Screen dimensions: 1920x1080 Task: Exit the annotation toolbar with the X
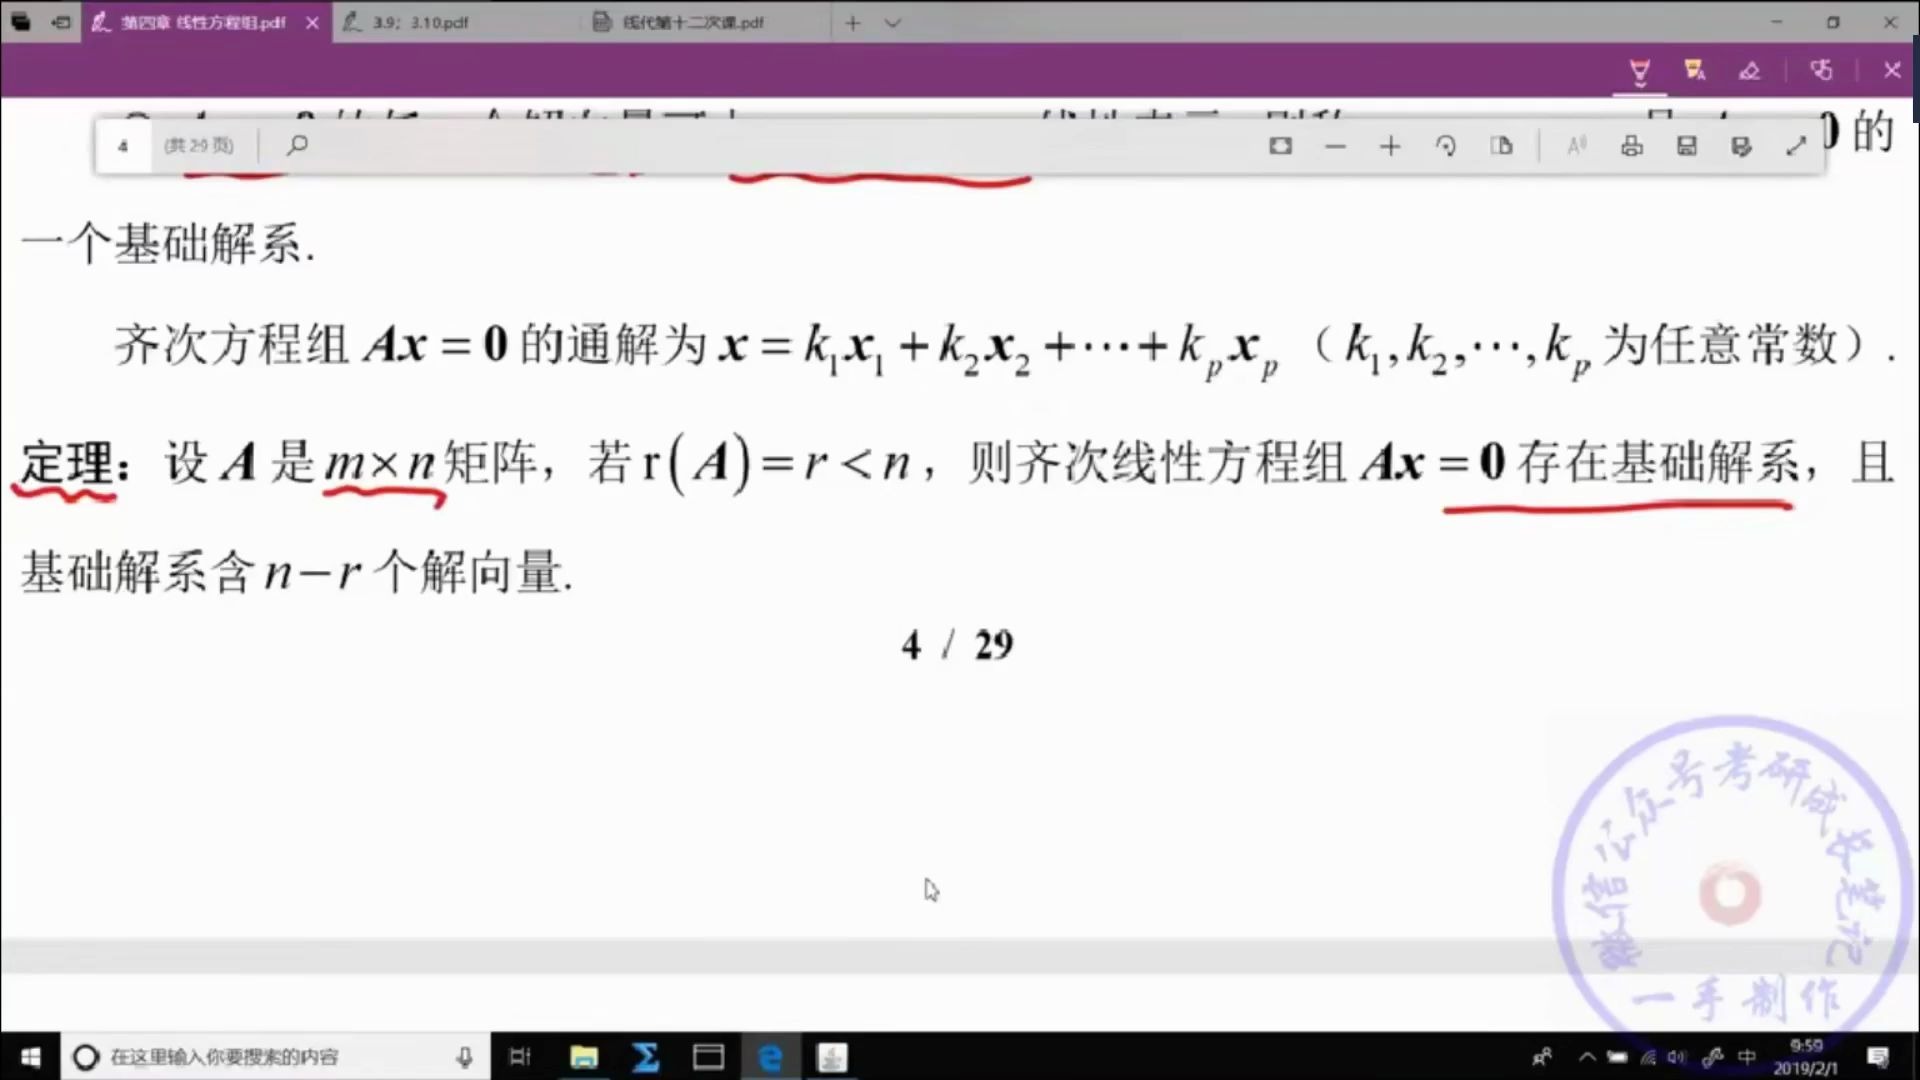pyautogui.click(x=1893, y=71)
